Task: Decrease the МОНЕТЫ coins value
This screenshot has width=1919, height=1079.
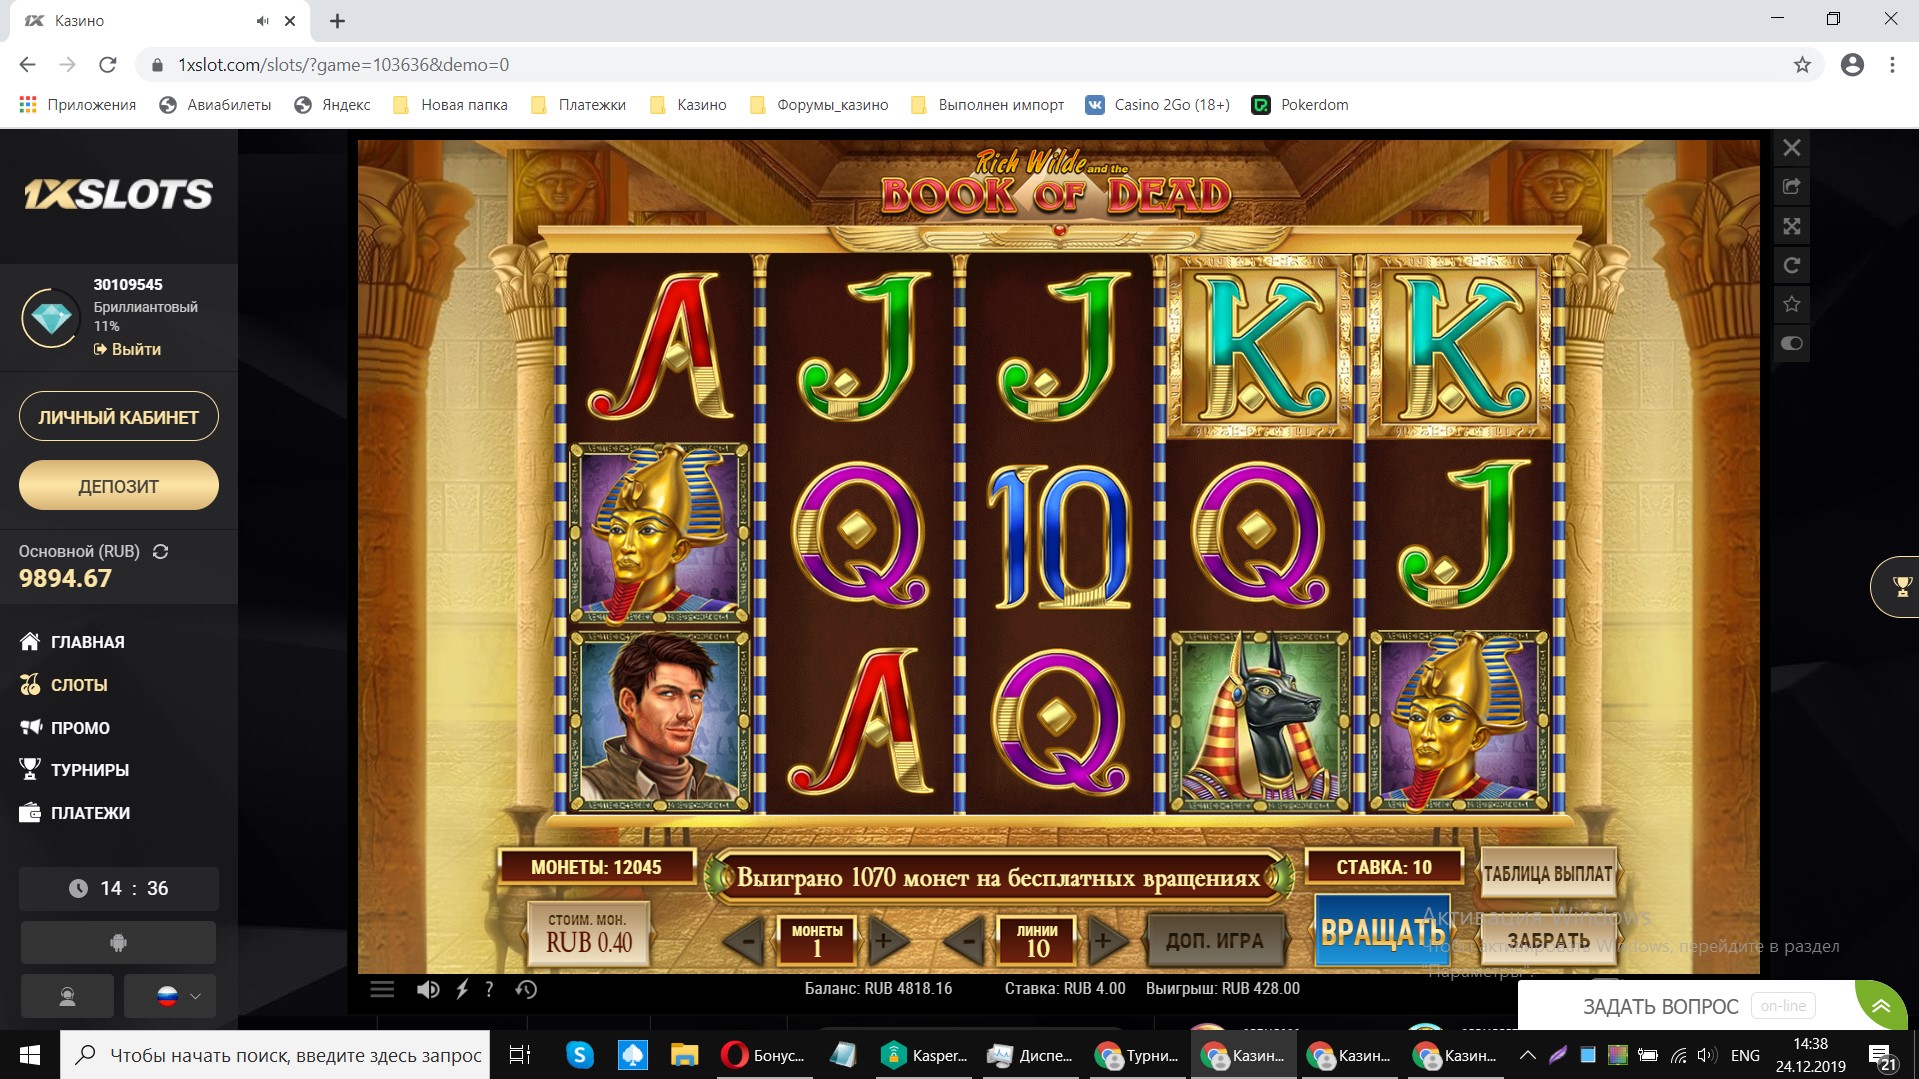Action: point(745,940)
